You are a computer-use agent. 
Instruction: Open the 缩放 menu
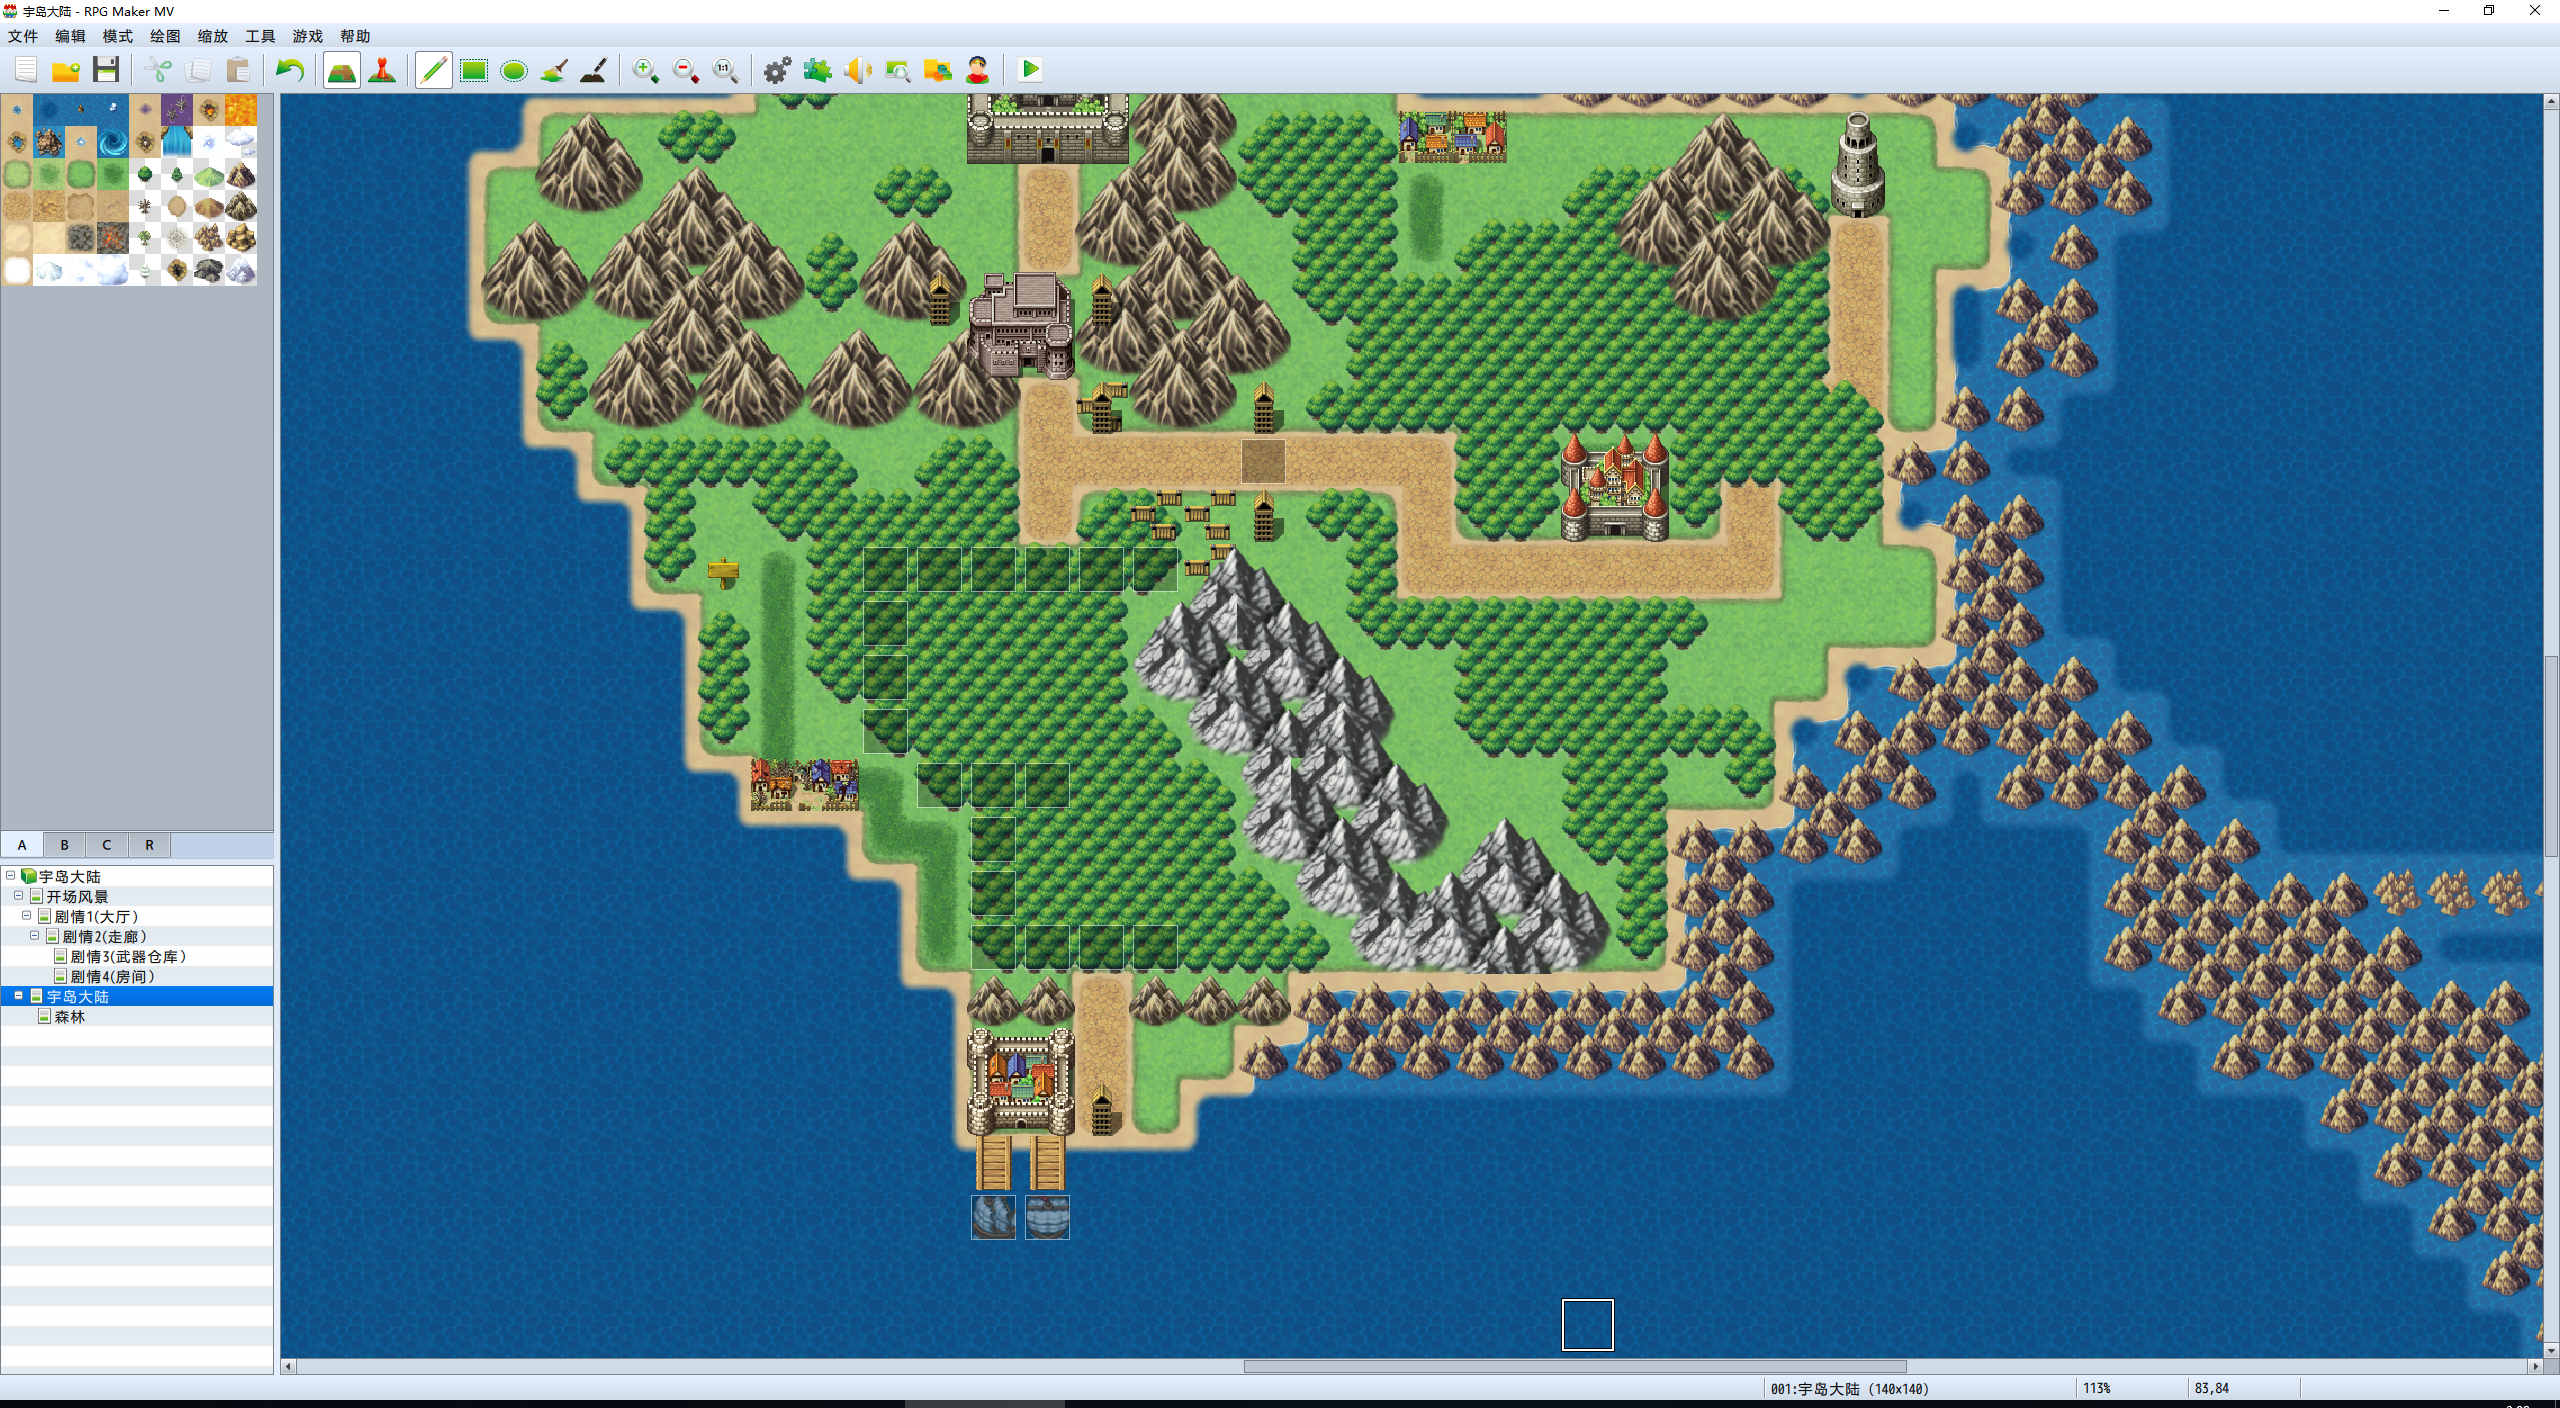click(213, 36)
